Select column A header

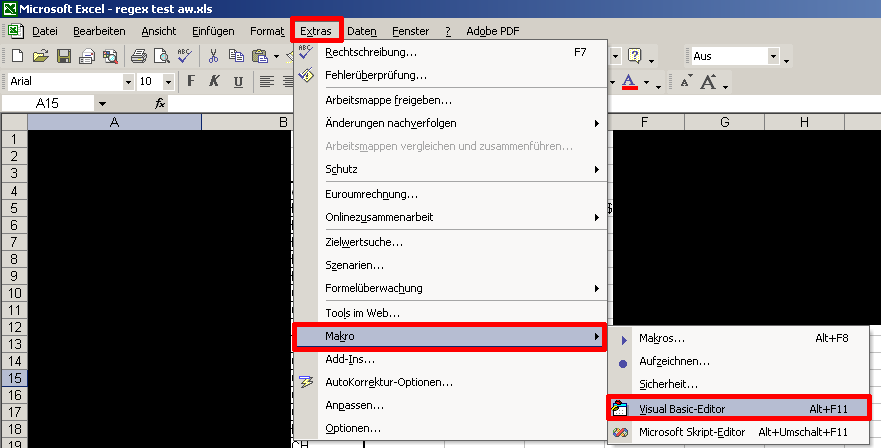pos(115,122)
